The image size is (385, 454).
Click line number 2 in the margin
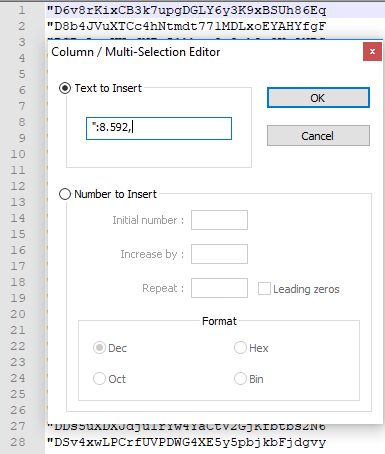[x=22, y=26]
